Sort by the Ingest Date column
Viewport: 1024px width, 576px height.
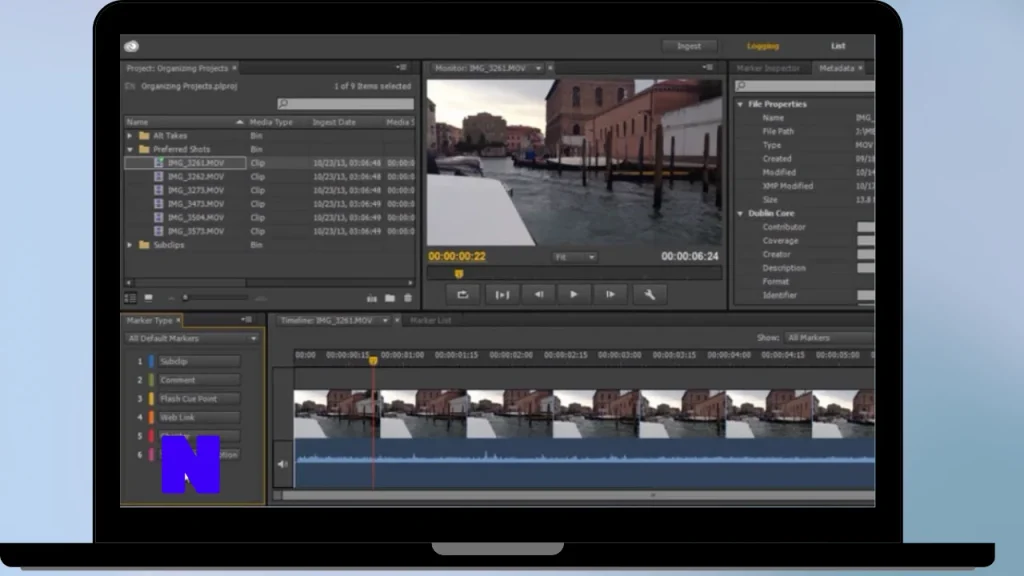click(334, 122)
